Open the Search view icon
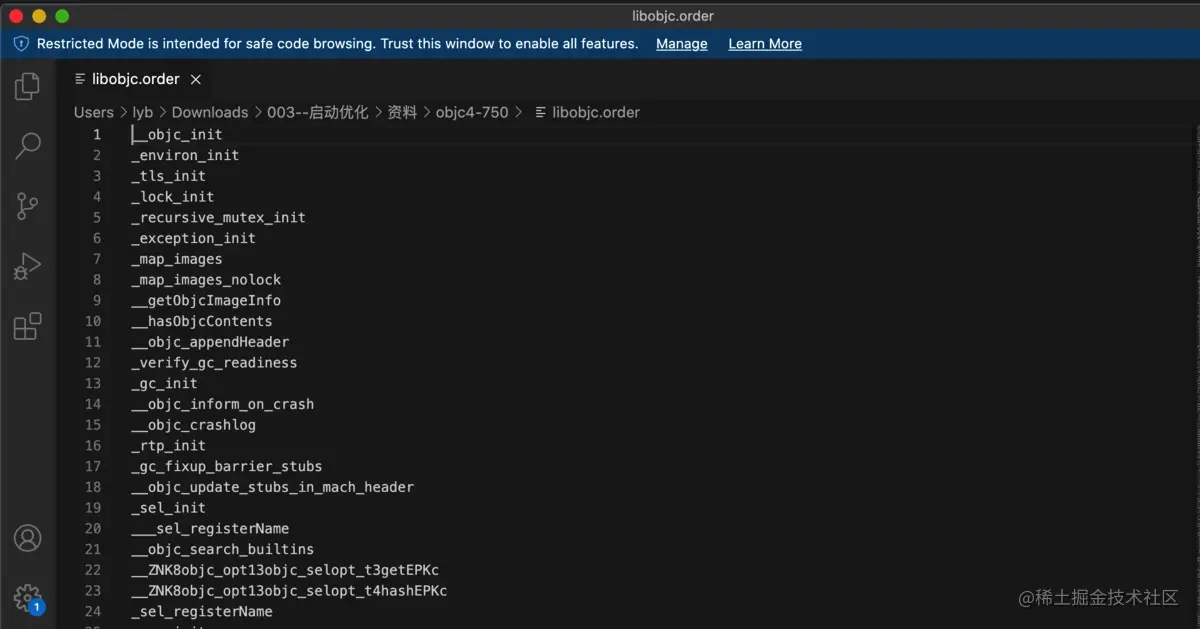This screenshot has height=629, width=1200. pyautogui.click(x=27, y=146)
